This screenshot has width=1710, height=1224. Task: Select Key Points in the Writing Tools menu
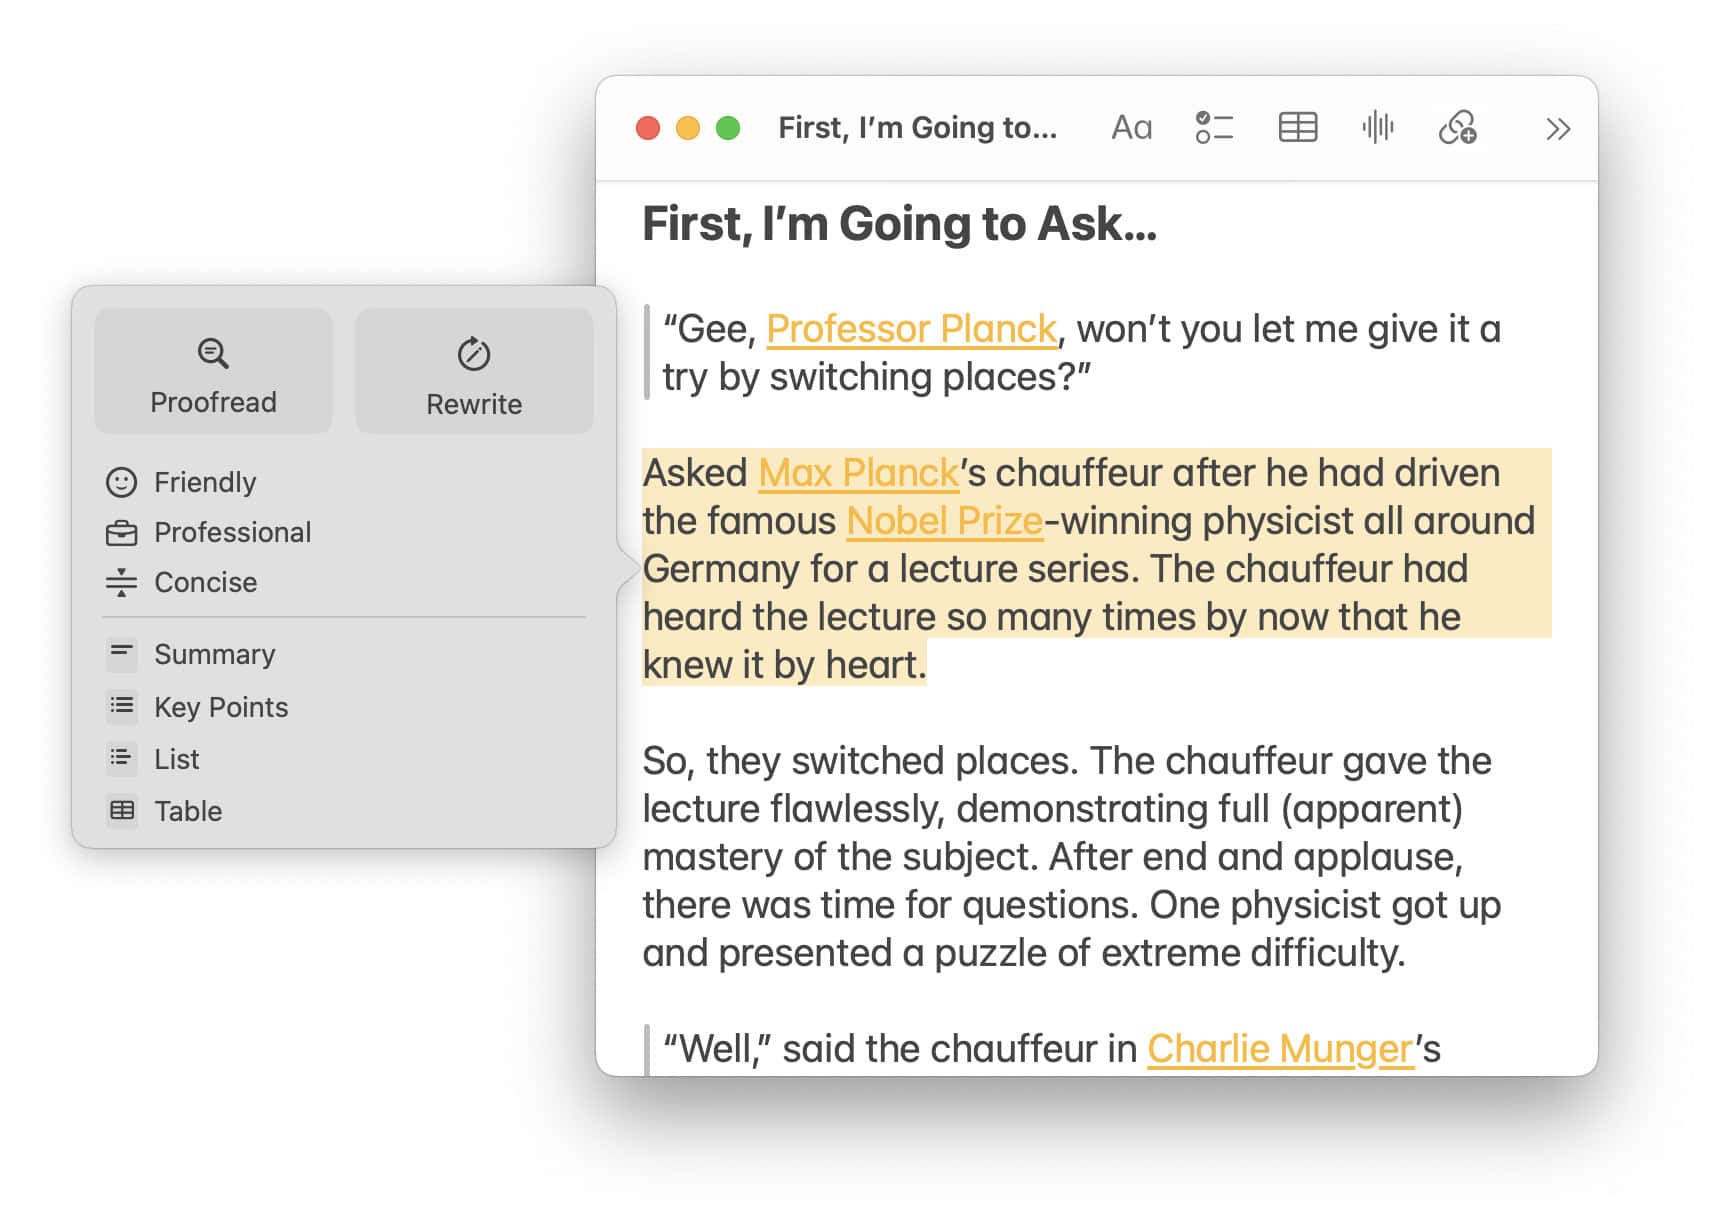click(220, 707)
